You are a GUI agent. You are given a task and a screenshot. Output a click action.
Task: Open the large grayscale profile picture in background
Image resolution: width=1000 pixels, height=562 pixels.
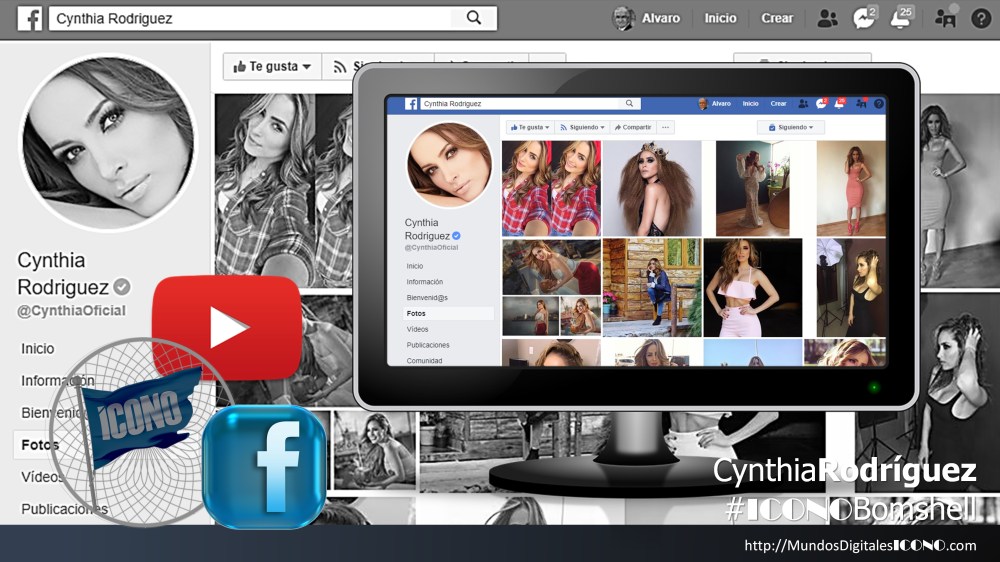(x=108, y=143)
